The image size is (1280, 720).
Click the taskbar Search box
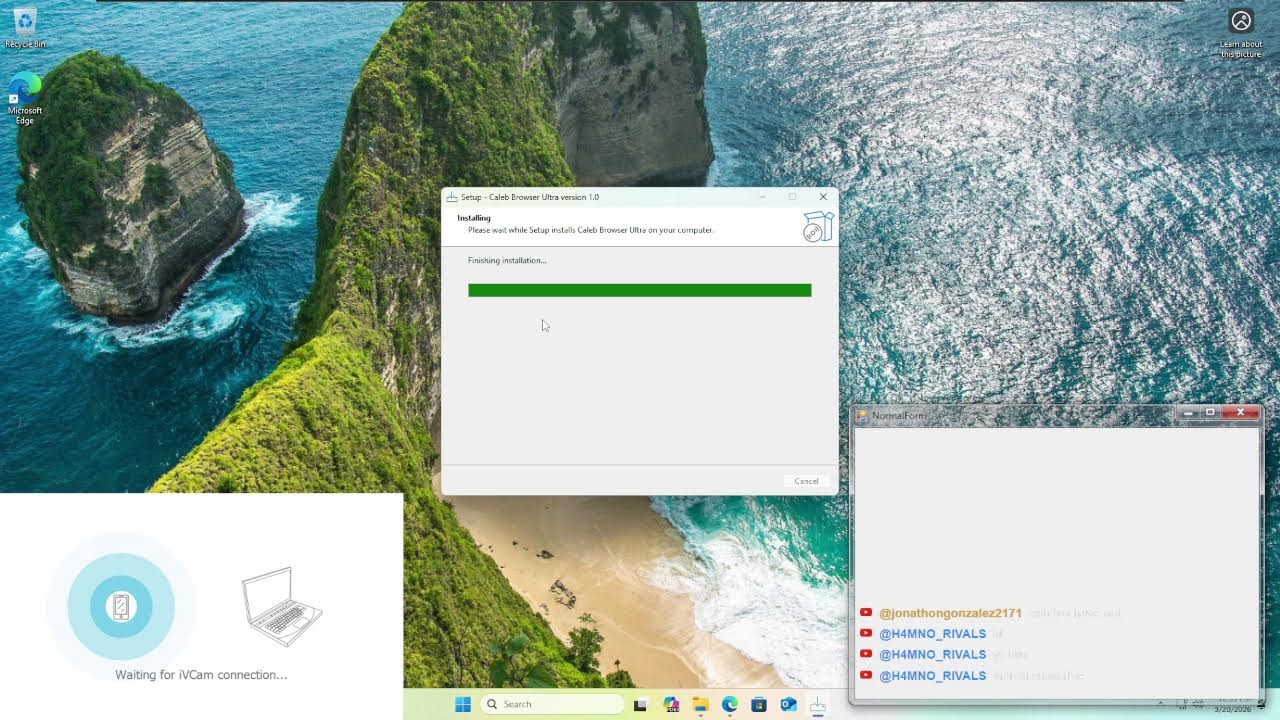tap(552, 704)
